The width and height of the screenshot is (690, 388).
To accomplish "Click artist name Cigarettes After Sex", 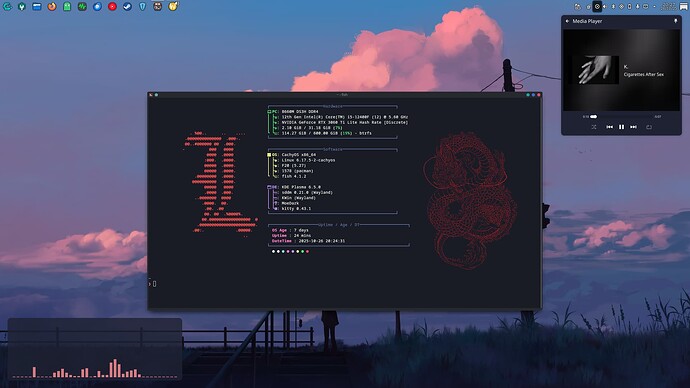I will [643, 74].
